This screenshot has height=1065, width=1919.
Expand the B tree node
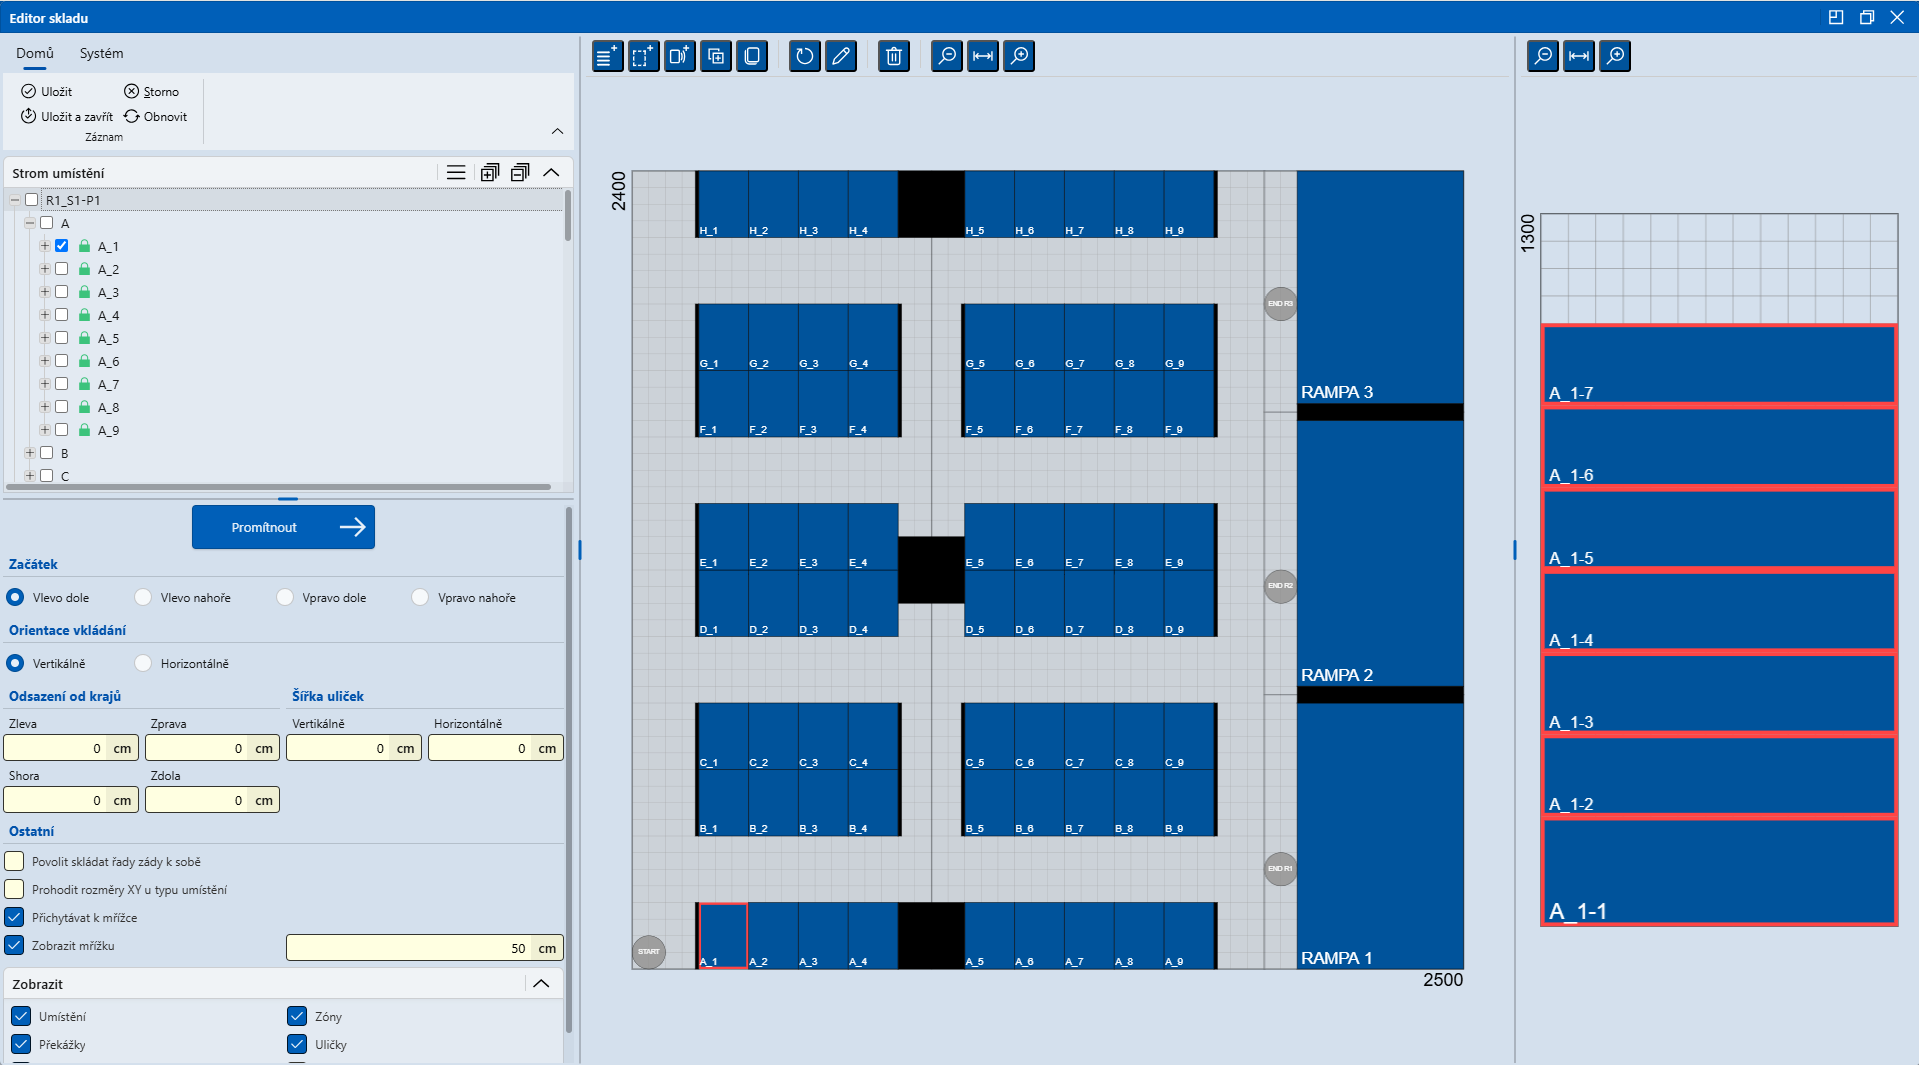(29, 453)
